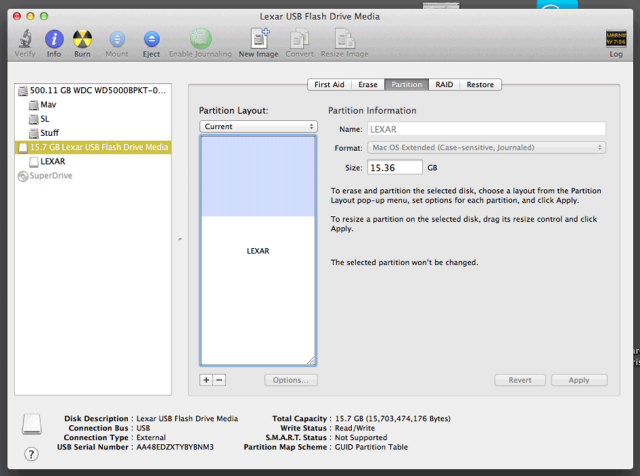
Task: Switch to the Erase tab
Action: click(x=368, y=85)
